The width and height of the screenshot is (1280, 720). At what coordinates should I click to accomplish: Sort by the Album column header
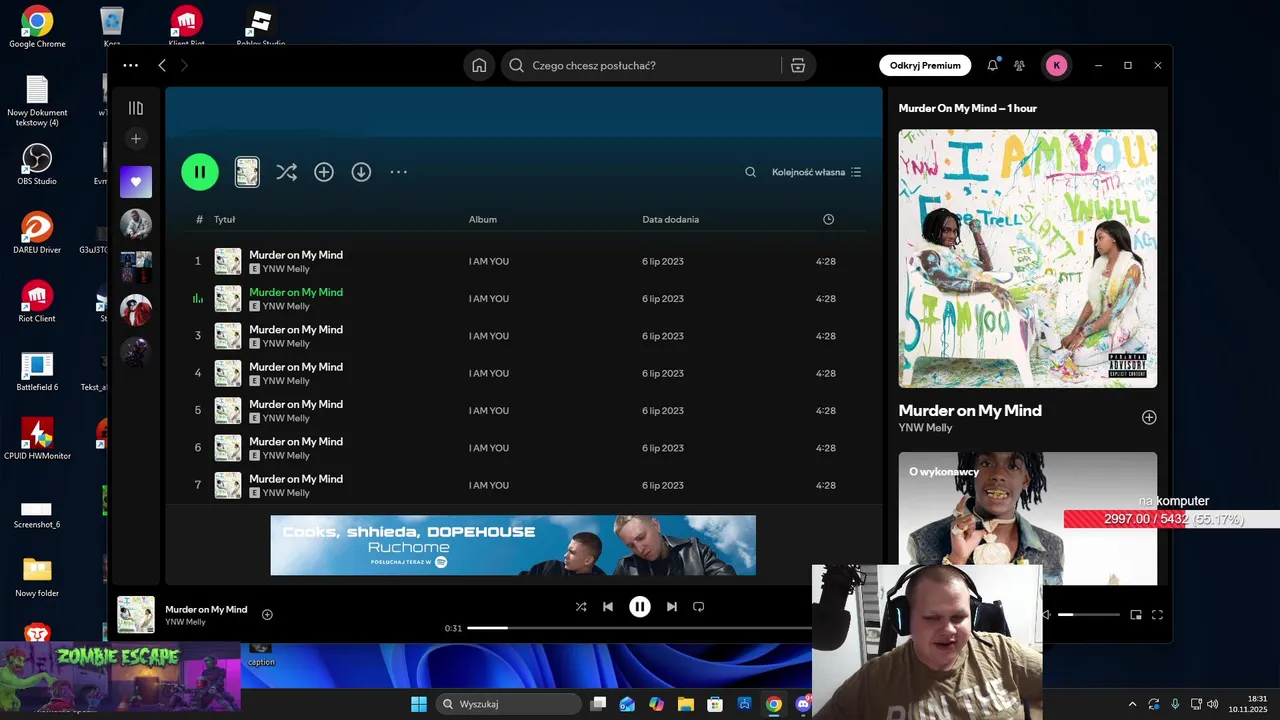[483, 219]
